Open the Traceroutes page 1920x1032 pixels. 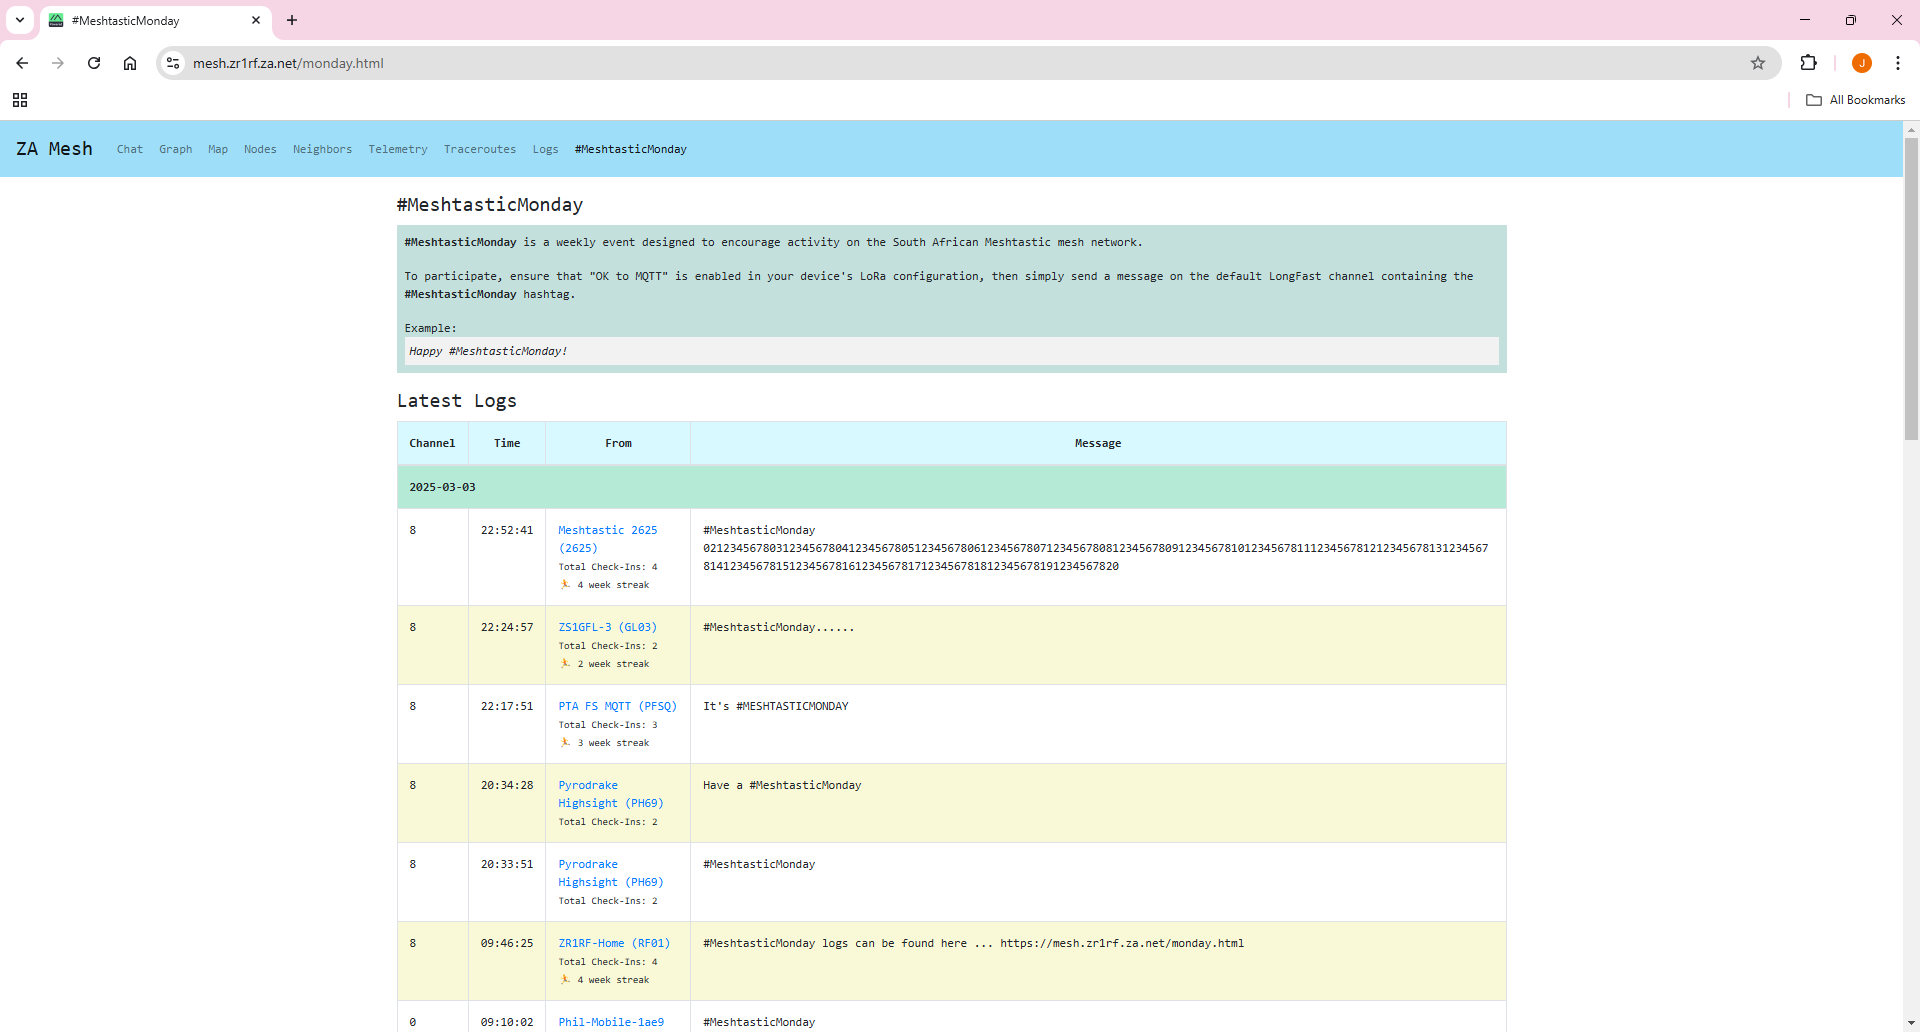pyautogui.click(x=480, y=149)
